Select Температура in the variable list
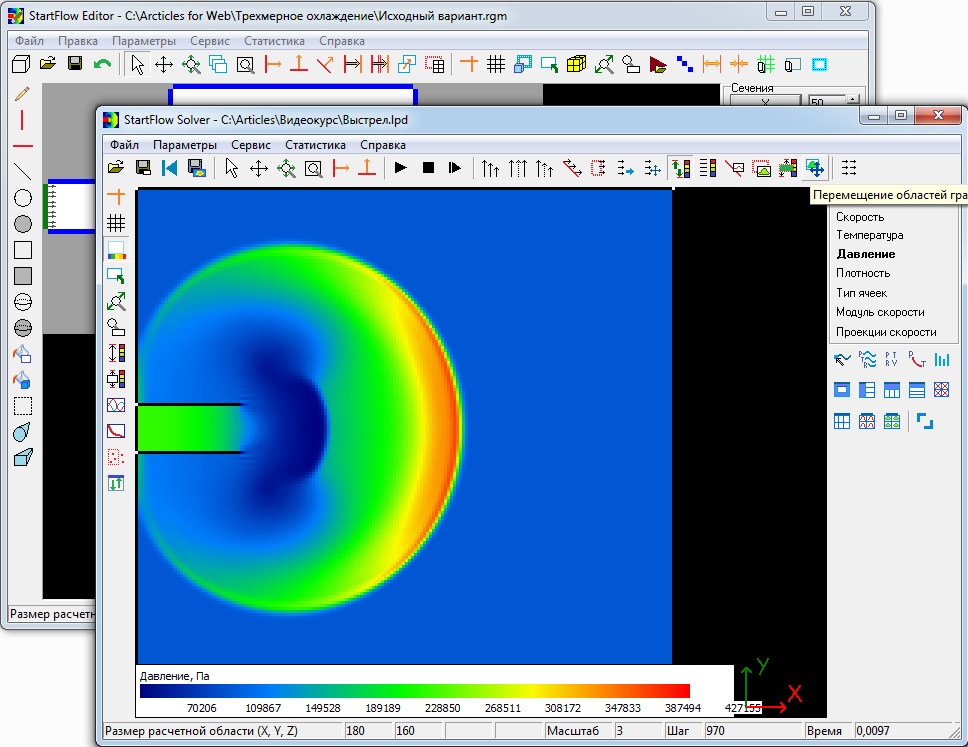The width and height of the screenshot is (968, 747). pos(869,235)
